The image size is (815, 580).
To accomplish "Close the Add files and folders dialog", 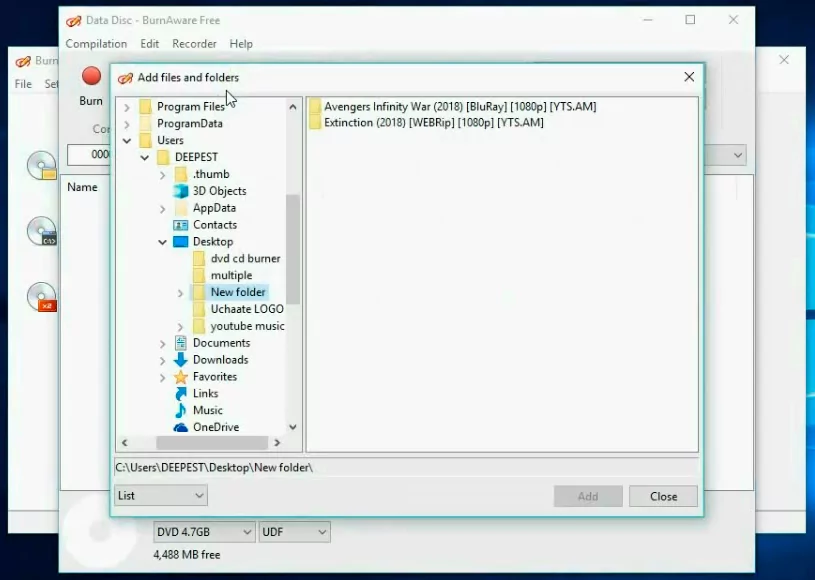I will [689, 77].
